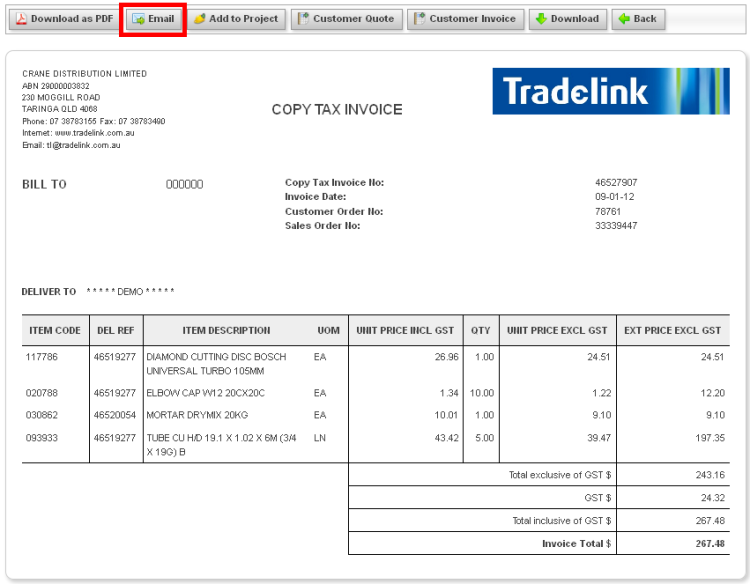Image resolution: width=750 pixels, height=584 pixels.
Task: Select item code 030862
Action: [x=42, y=415]
